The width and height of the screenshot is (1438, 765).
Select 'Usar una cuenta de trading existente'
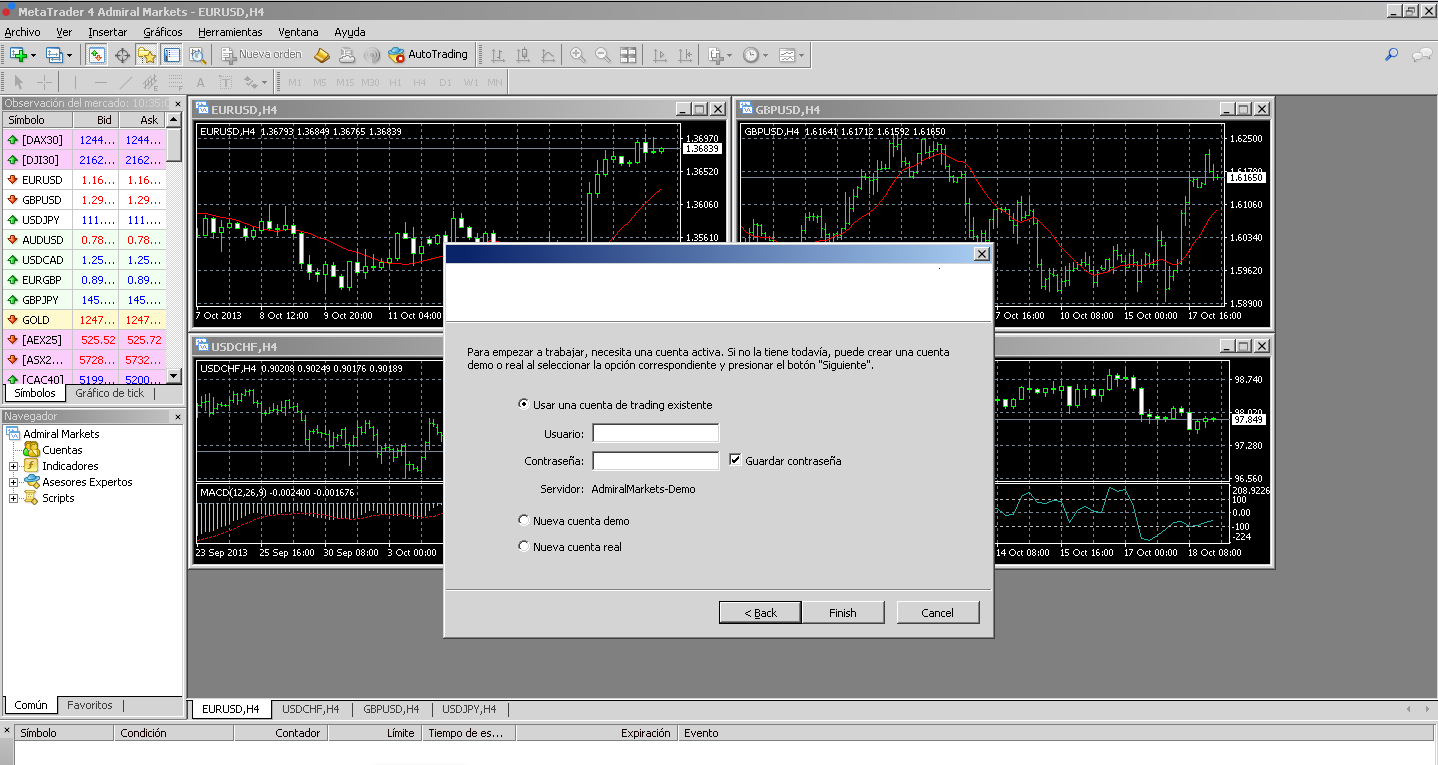click(523, 405)
